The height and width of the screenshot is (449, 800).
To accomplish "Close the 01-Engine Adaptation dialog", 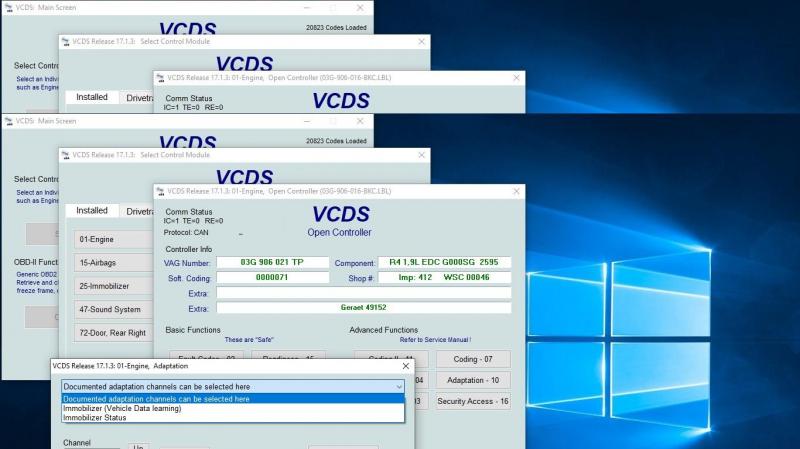I will tap(406, 366).
